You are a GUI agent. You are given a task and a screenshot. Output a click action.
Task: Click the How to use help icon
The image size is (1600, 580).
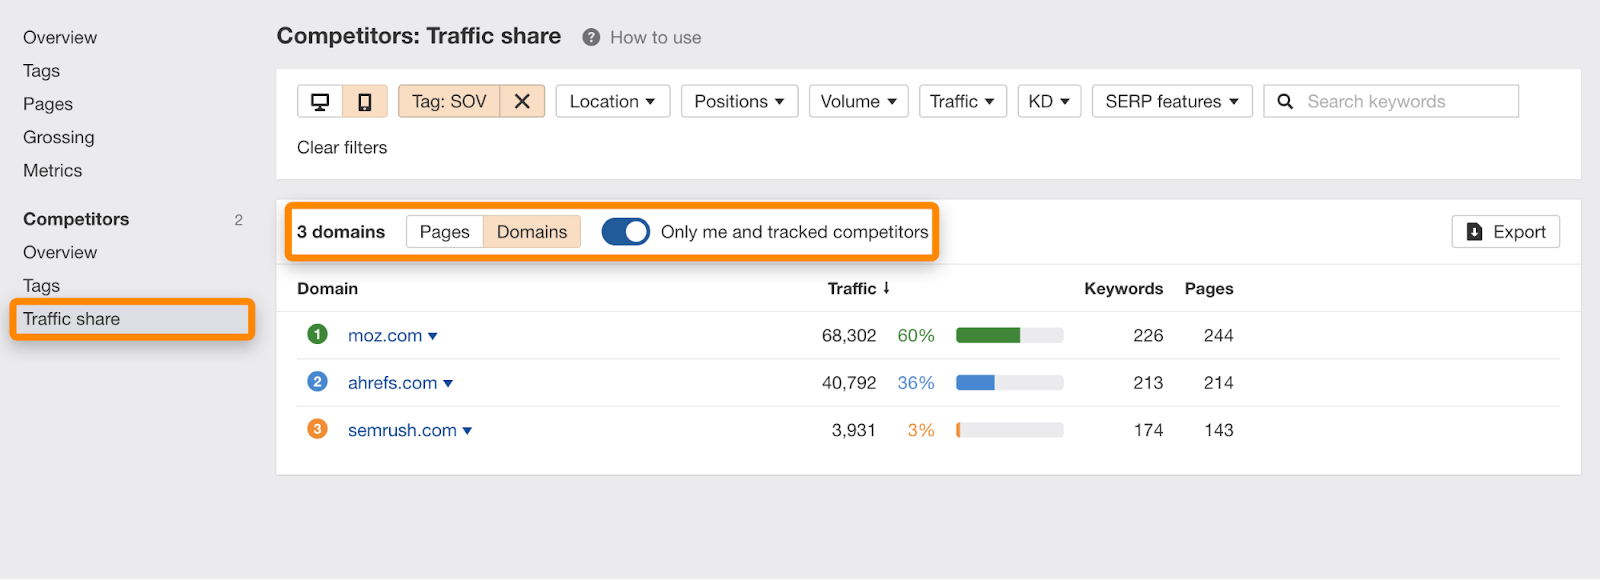click(x=591, y=37)
